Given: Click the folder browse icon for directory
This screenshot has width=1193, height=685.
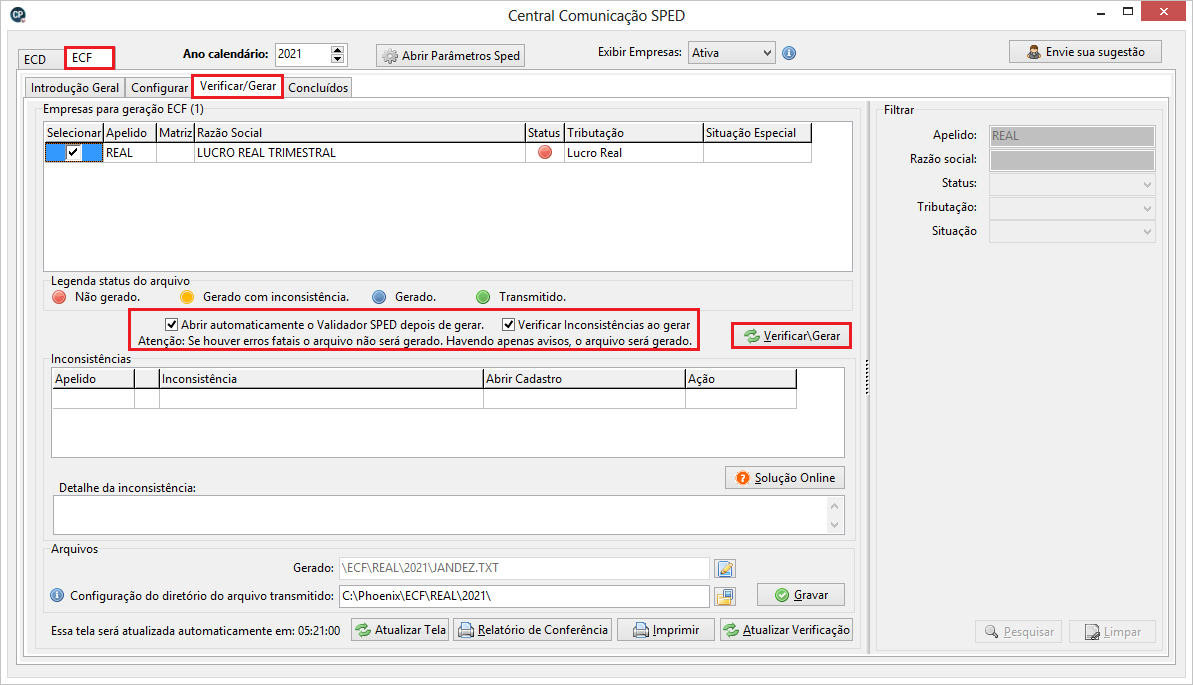Looking at the screenshot, I should click(x=725, y=596).
